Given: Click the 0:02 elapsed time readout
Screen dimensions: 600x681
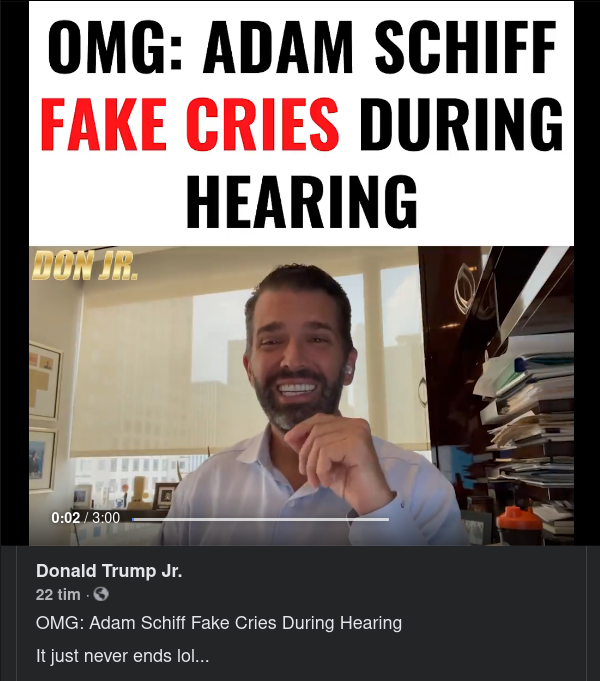Looking at the screenshot, I should pos(66,518).
